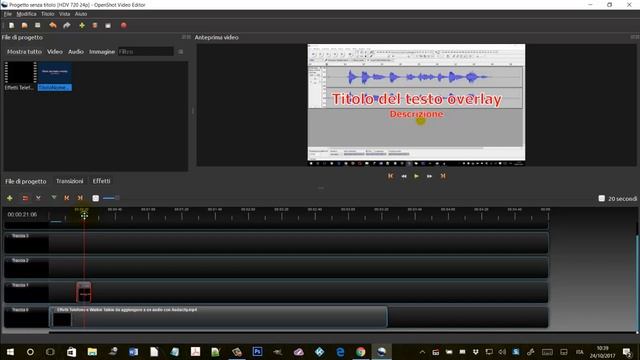The width and height of the screenshot is (640, 360).
Task: Click the video preview frame
Action: [x=416, y=104]
